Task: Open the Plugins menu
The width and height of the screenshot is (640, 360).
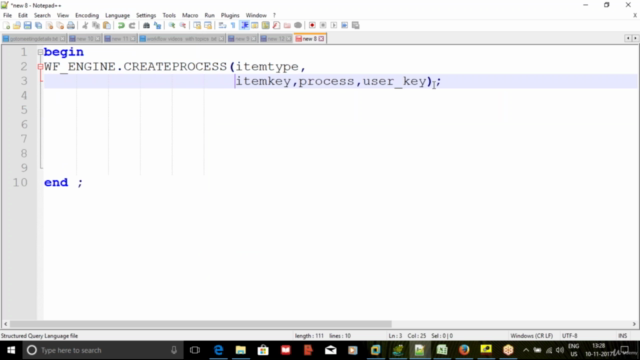Action: 230,15
